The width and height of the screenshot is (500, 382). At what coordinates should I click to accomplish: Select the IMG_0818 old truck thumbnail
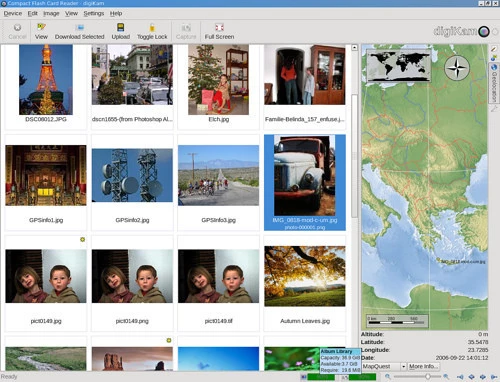305,175
